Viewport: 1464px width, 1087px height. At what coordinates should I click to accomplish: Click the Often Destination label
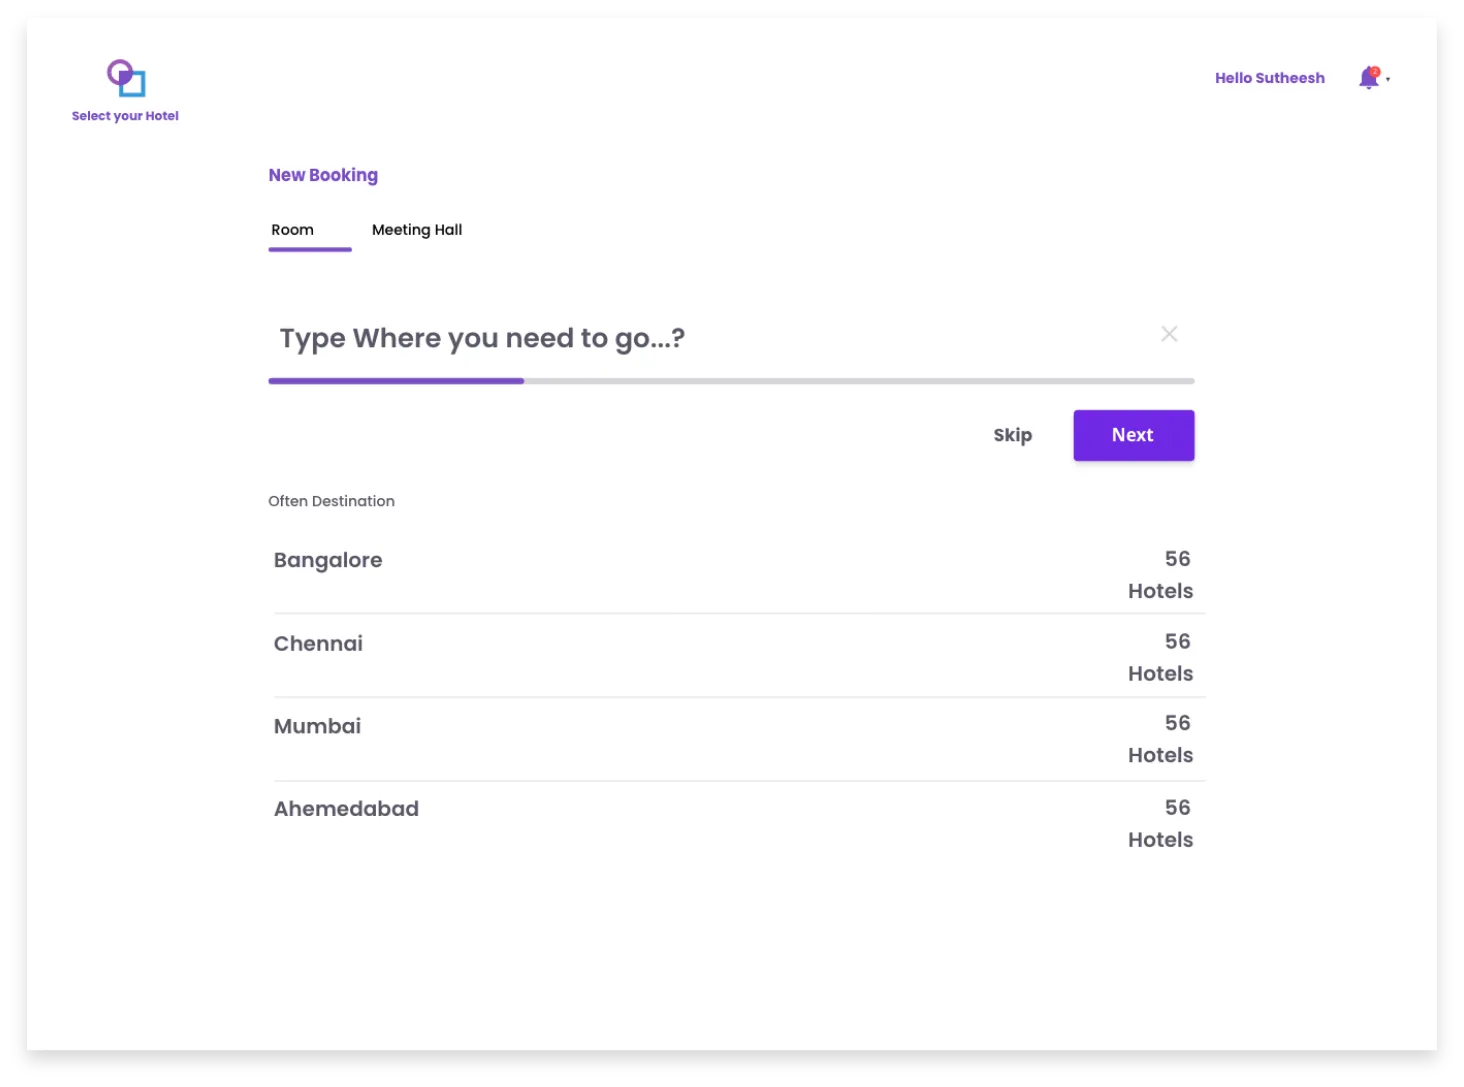point(331,501)
